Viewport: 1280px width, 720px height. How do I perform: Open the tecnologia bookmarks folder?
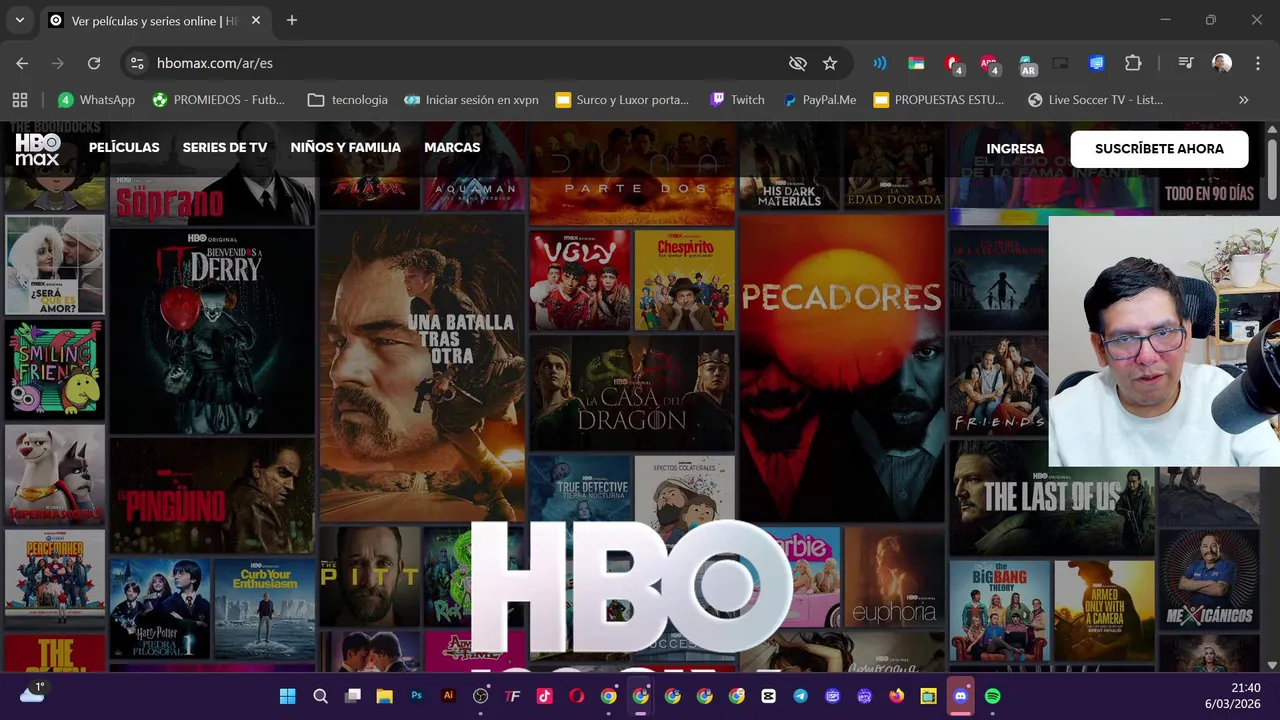point(347,100)
